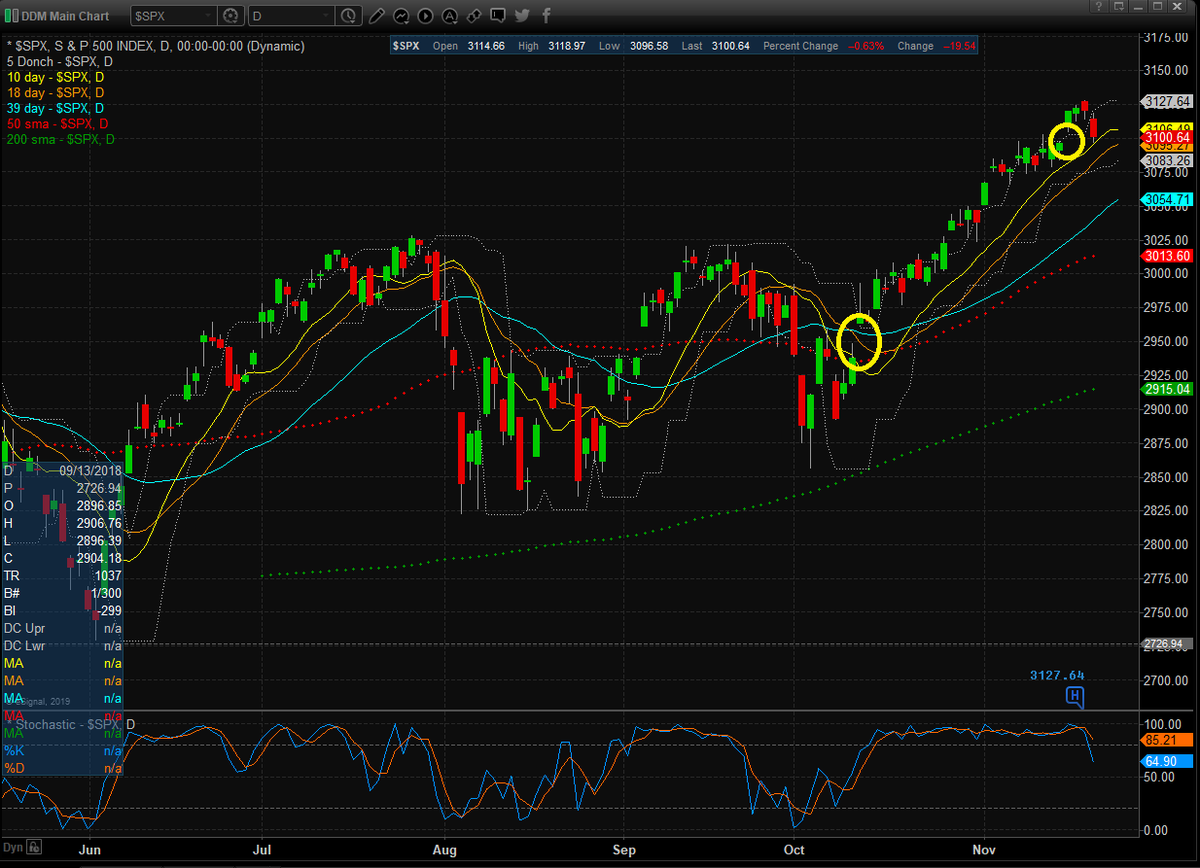The image size is (1200, 868).
Task: Click the Aug label on time axis
Action: tap(445, 849)
